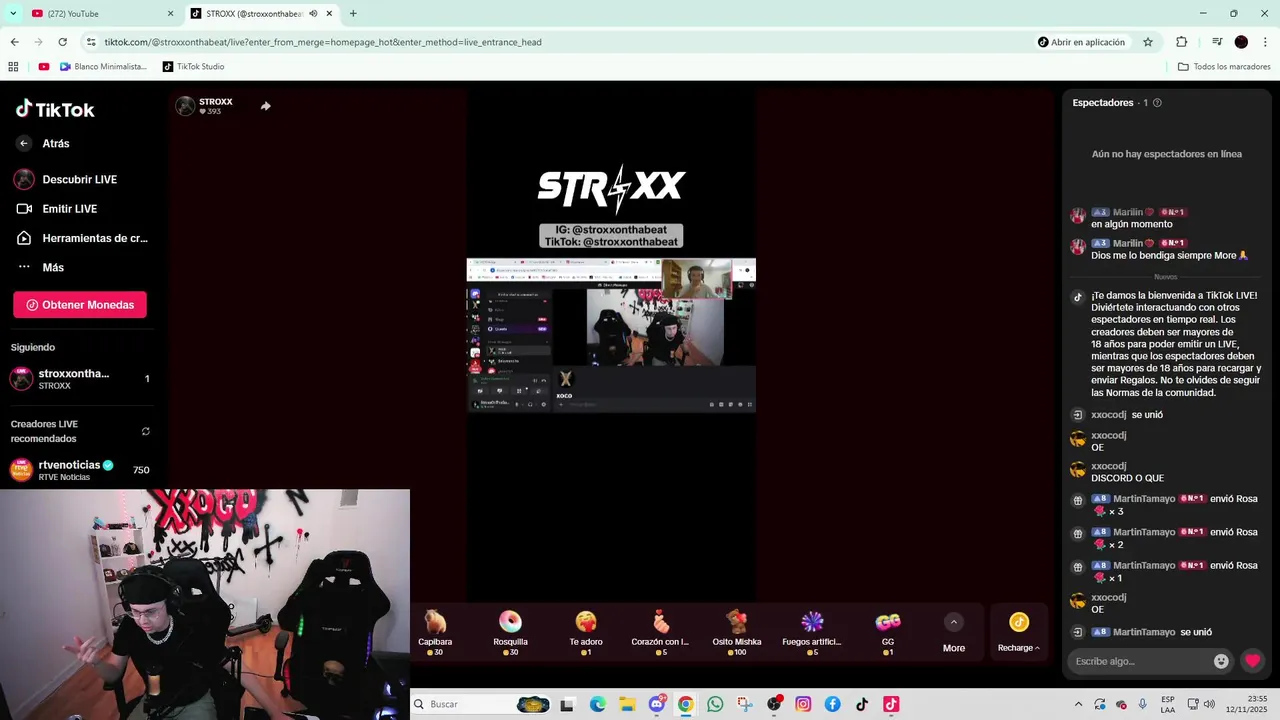
Task: Open rtvenoticias recommended LIVE creator
Action: pyautogui.click(x=79, y=470)
